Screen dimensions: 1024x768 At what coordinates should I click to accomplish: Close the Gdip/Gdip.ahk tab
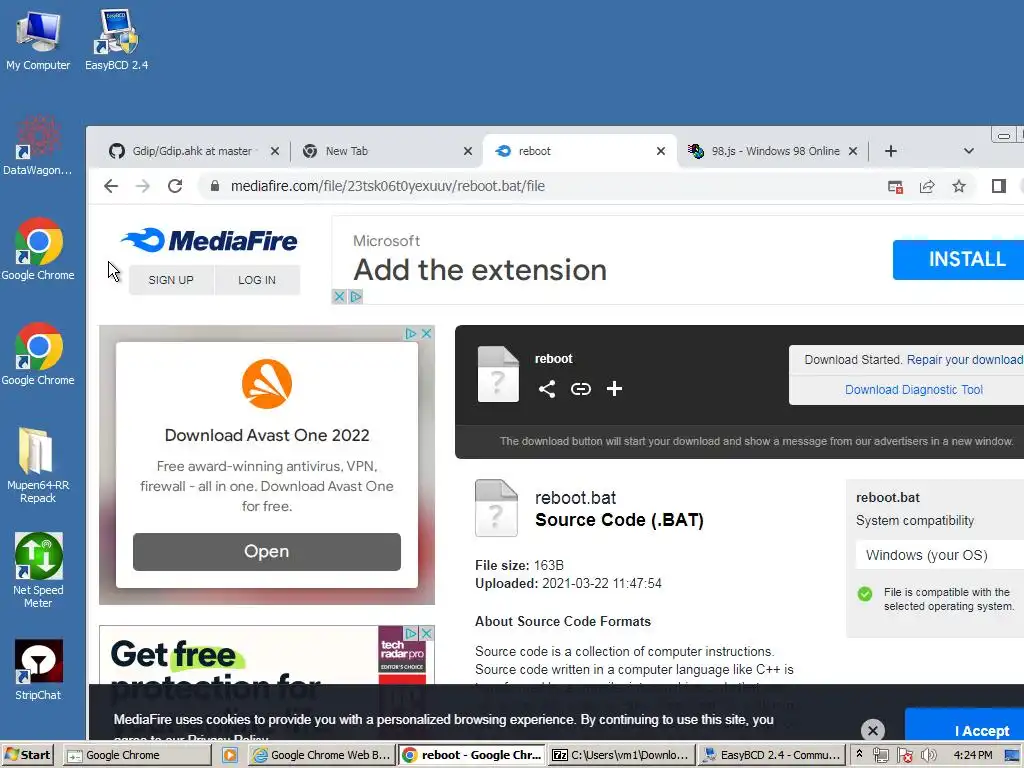tap(275, 151)
